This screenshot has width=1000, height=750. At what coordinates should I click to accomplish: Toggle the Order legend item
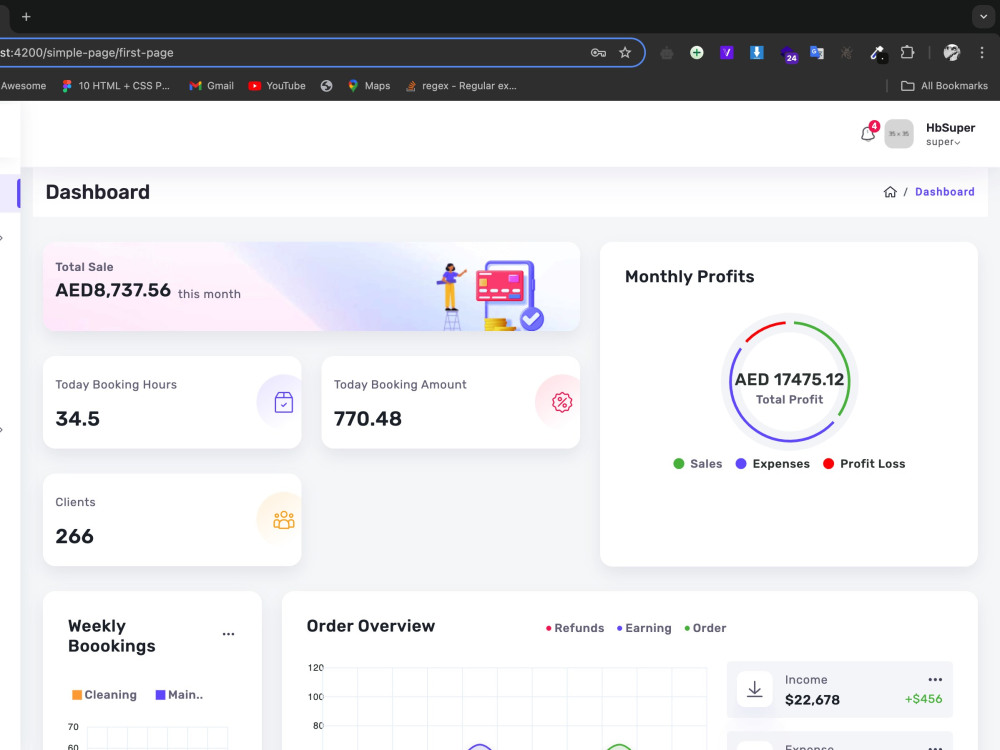[x=705, y=628]
